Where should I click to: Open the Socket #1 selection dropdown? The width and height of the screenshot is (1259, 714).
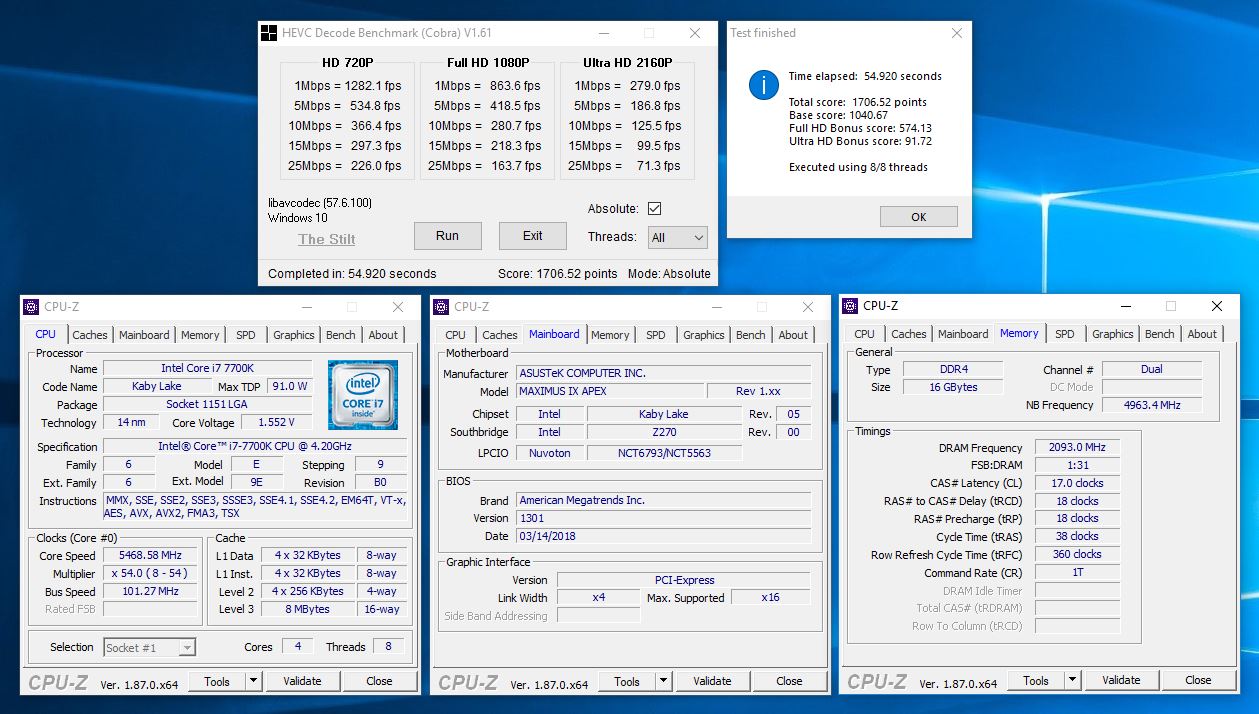(150, 648)
